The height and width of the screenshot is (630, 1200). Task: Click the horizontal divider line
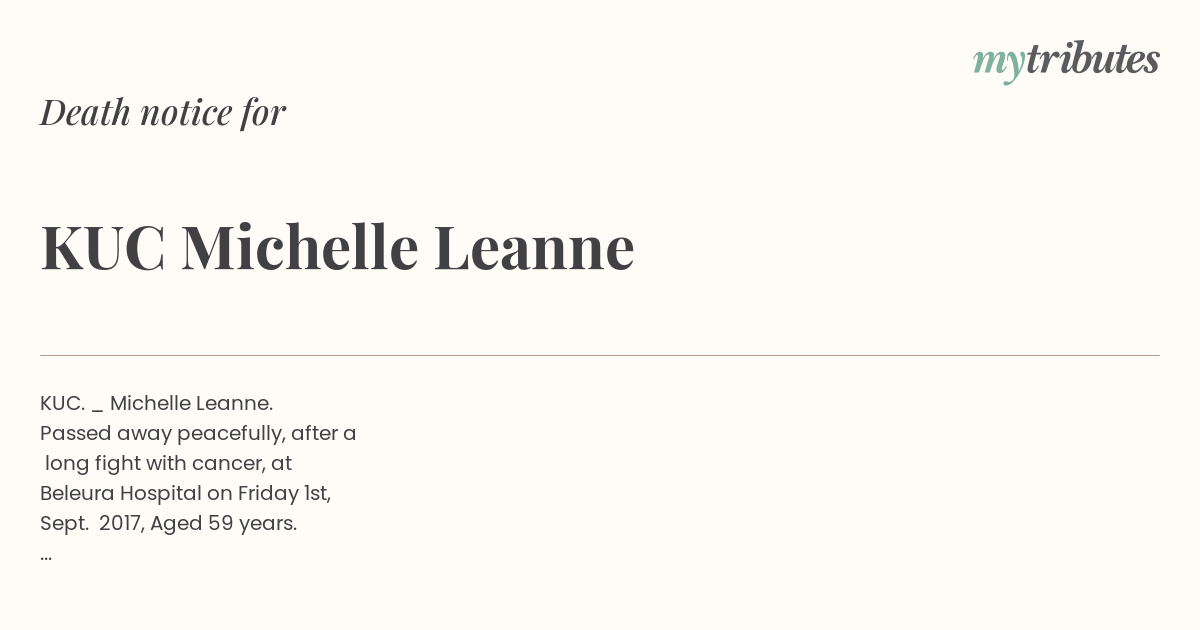point(600,355)
